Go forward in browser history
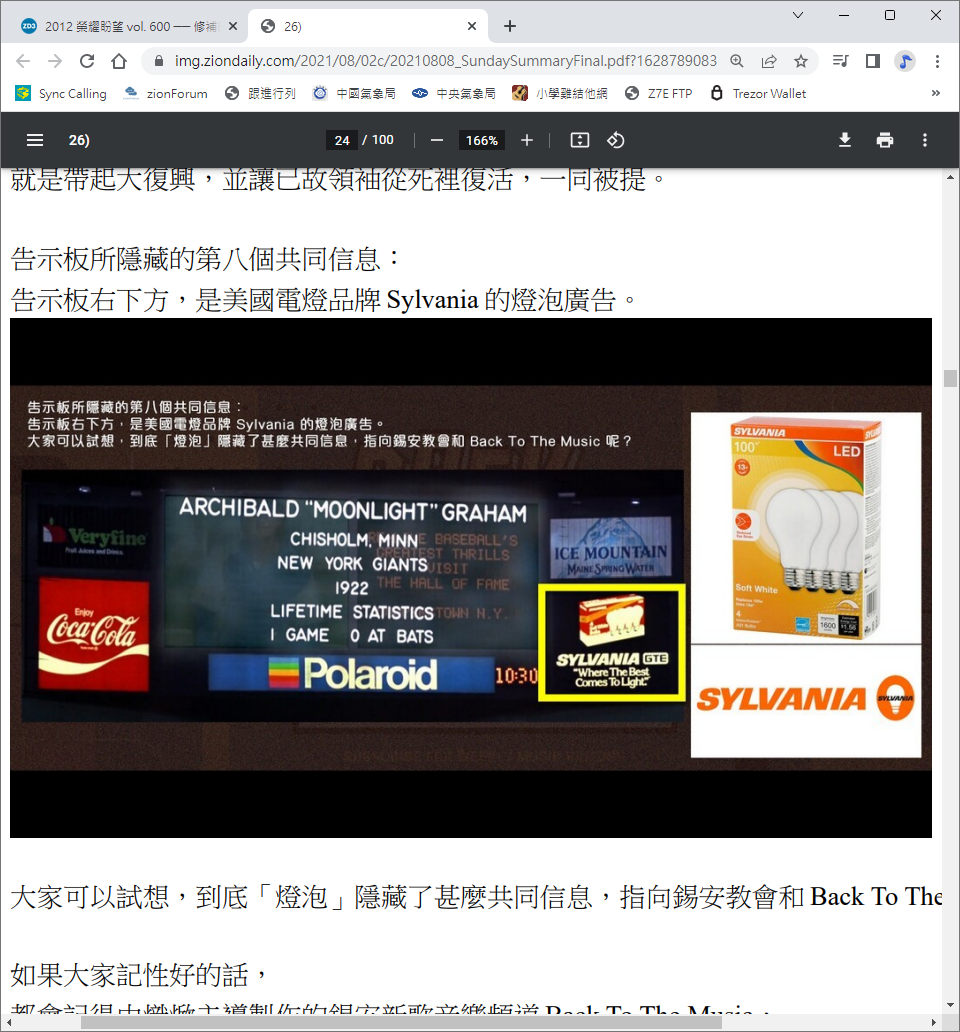The image size is (960, 1032). [55, 61]
